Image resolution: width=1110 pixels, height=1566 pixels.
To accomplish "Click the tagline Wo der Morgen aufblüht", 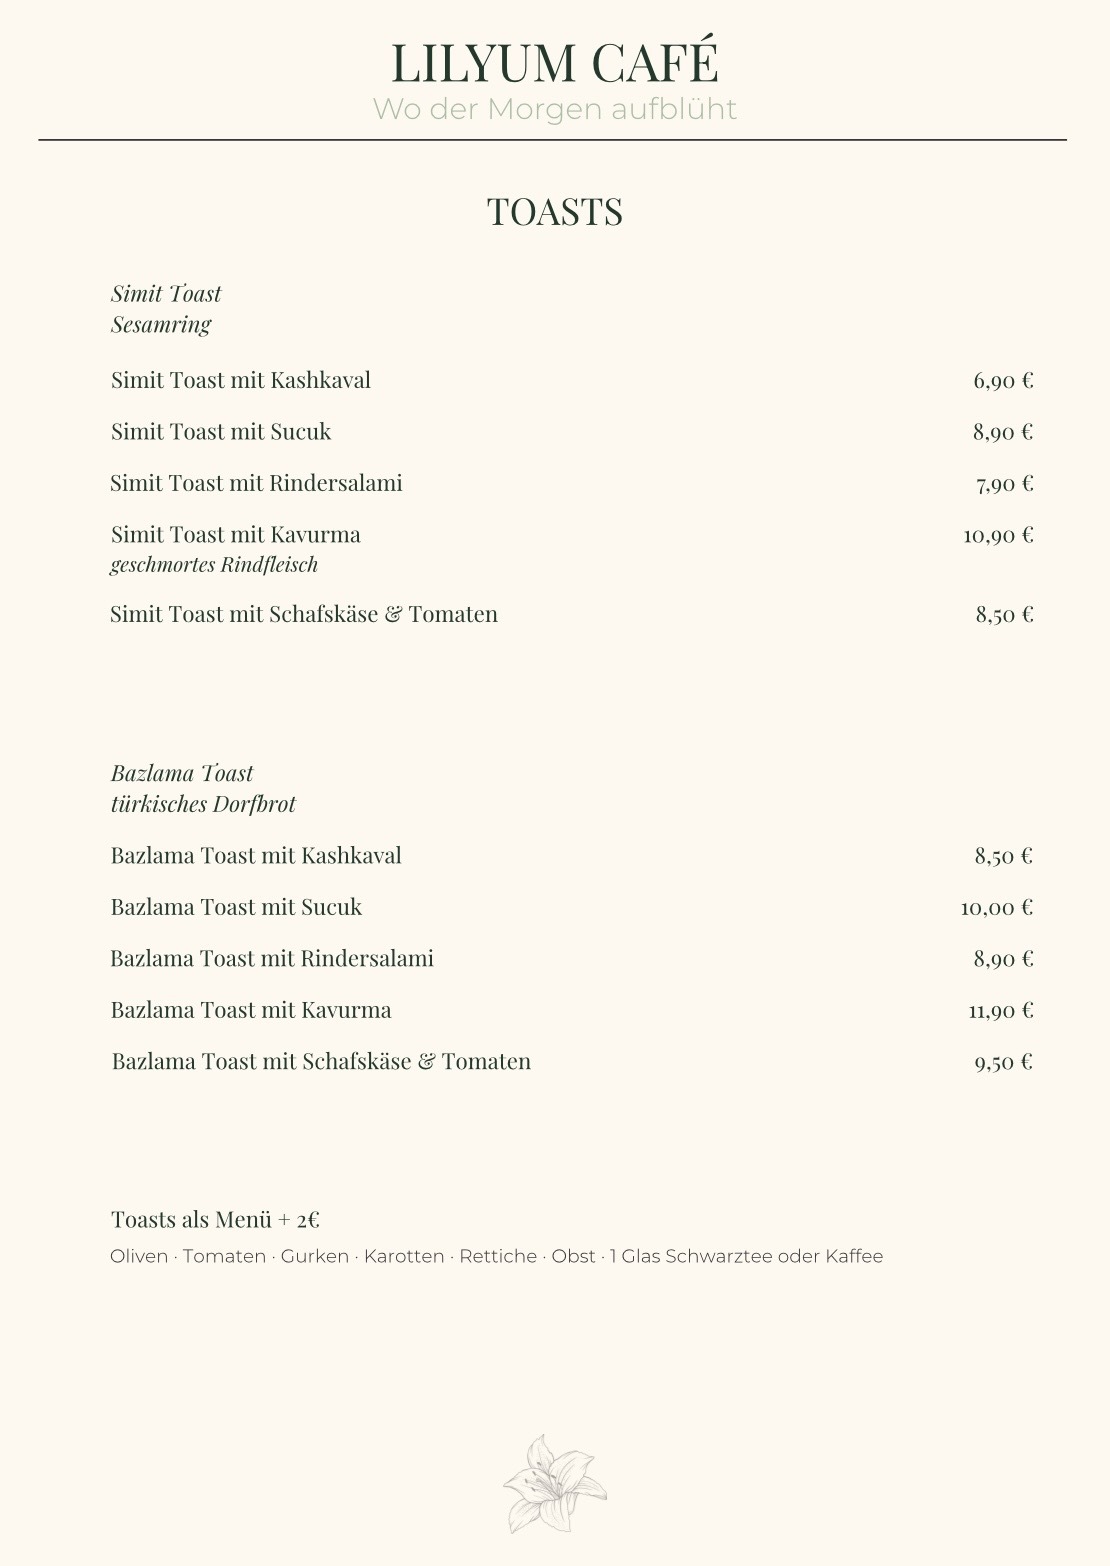I will pos(555,109).
